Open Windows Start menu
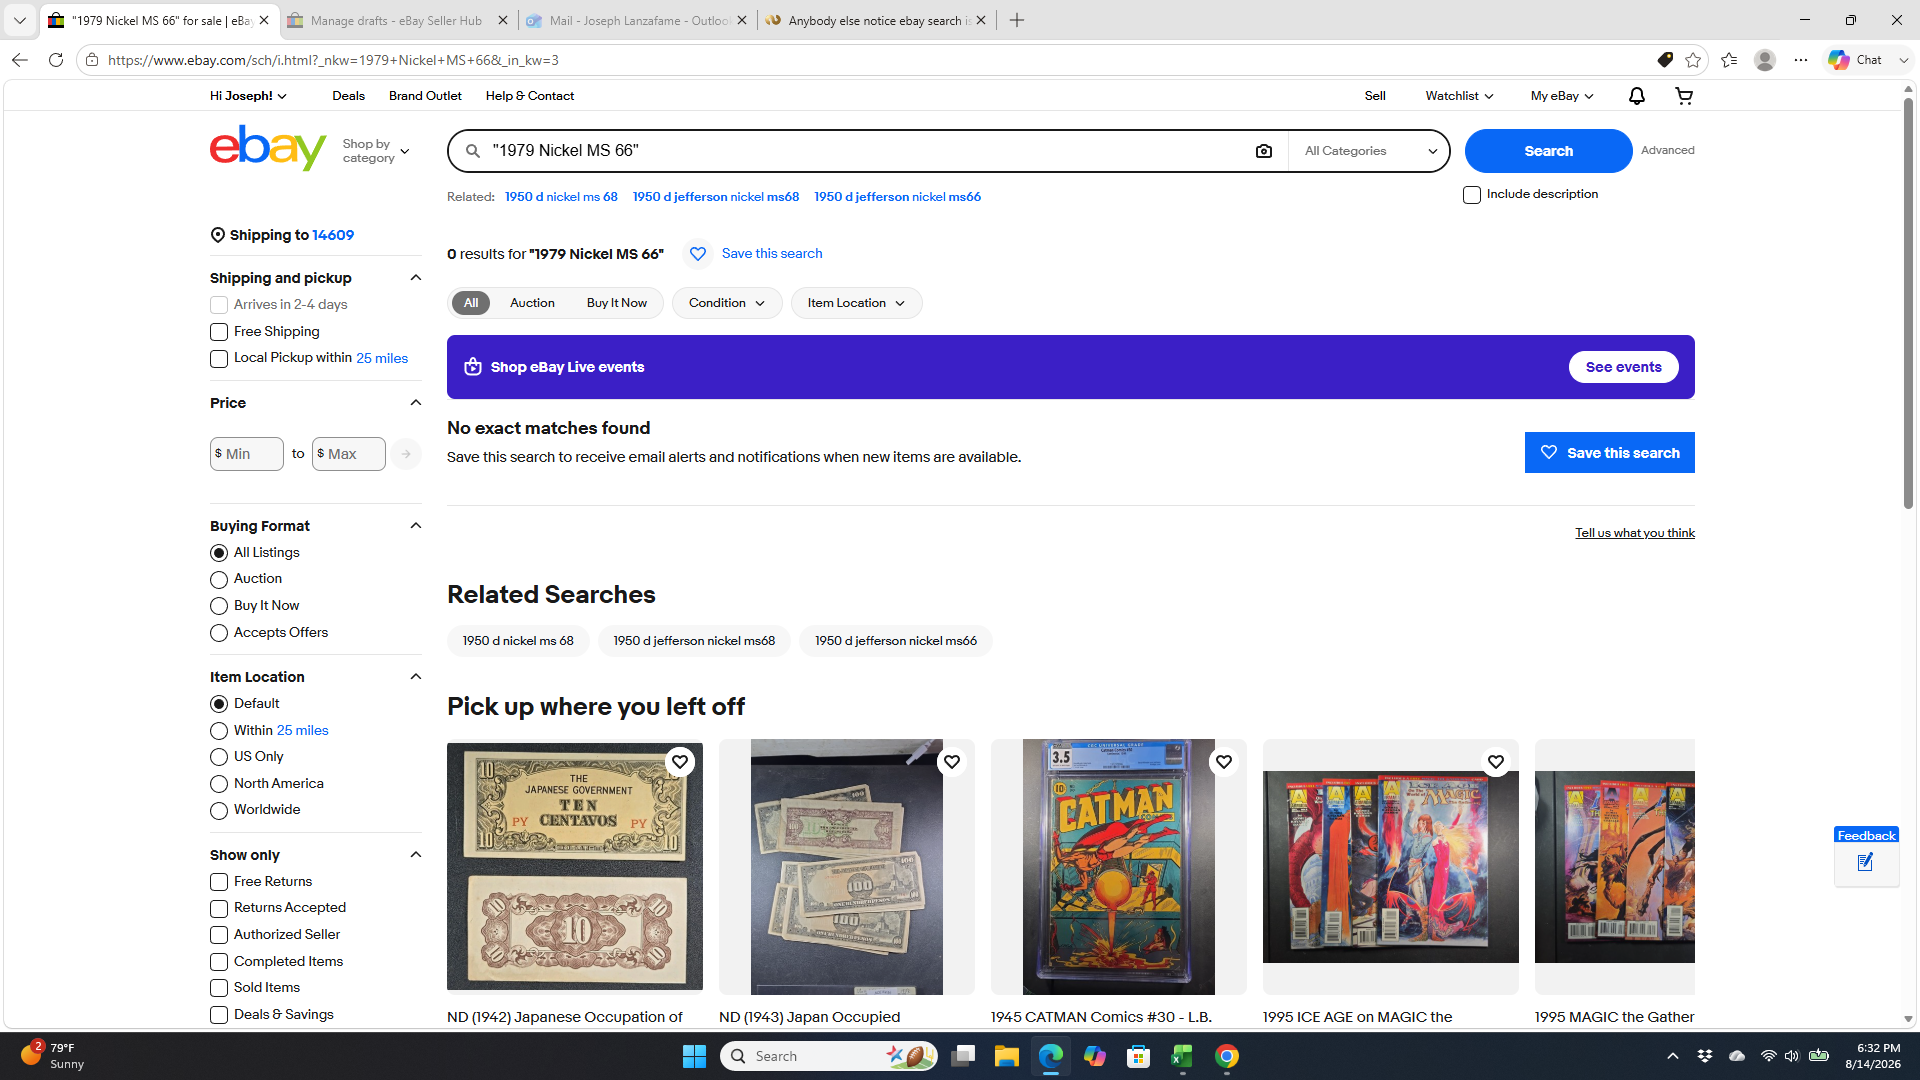The width and height of the screenshot is (1920, 1080). point(694,1056)
